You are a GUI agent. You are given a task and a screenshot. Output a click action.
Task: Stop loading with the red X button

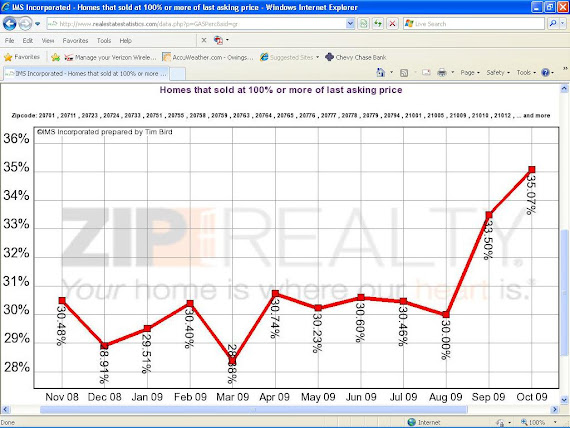[x=392, y=24]
